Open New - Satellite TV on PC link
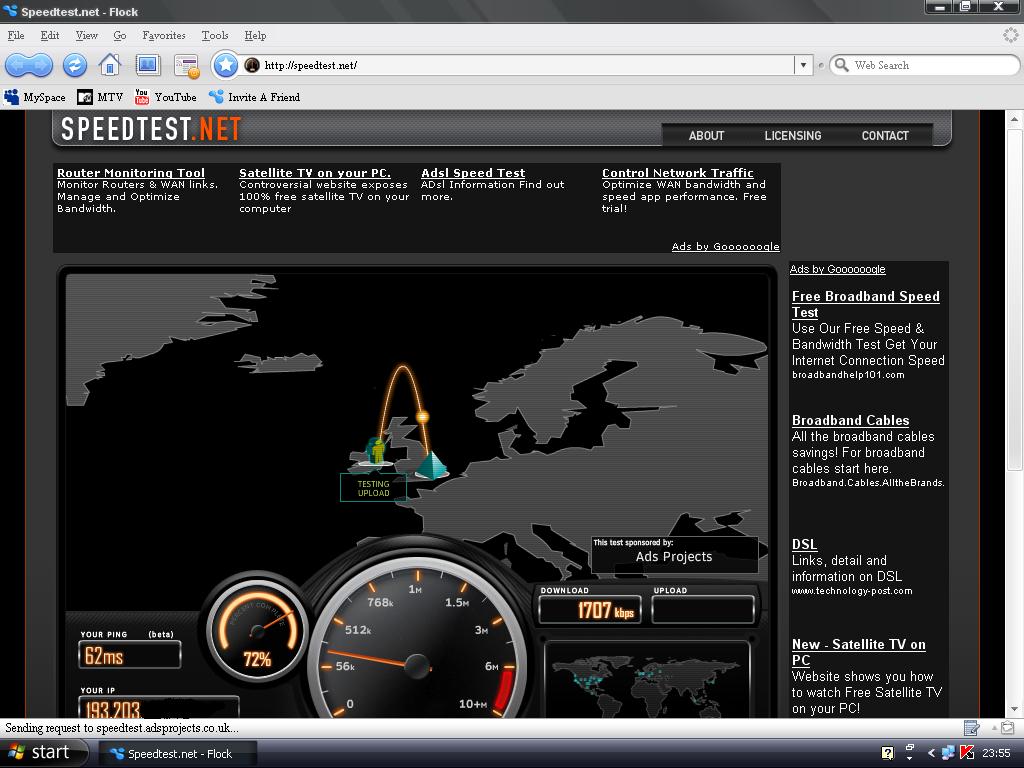The width and height of the screenshot is (1024, 768). (859, 652)
